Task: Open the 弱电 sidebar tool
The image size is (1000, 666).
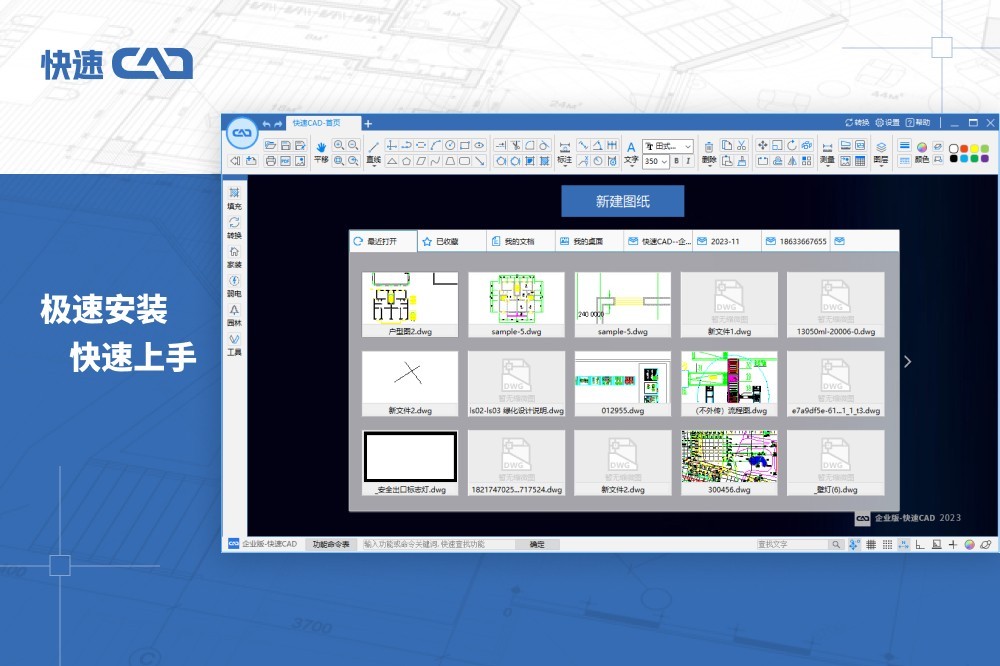Action: click(234, 286)
